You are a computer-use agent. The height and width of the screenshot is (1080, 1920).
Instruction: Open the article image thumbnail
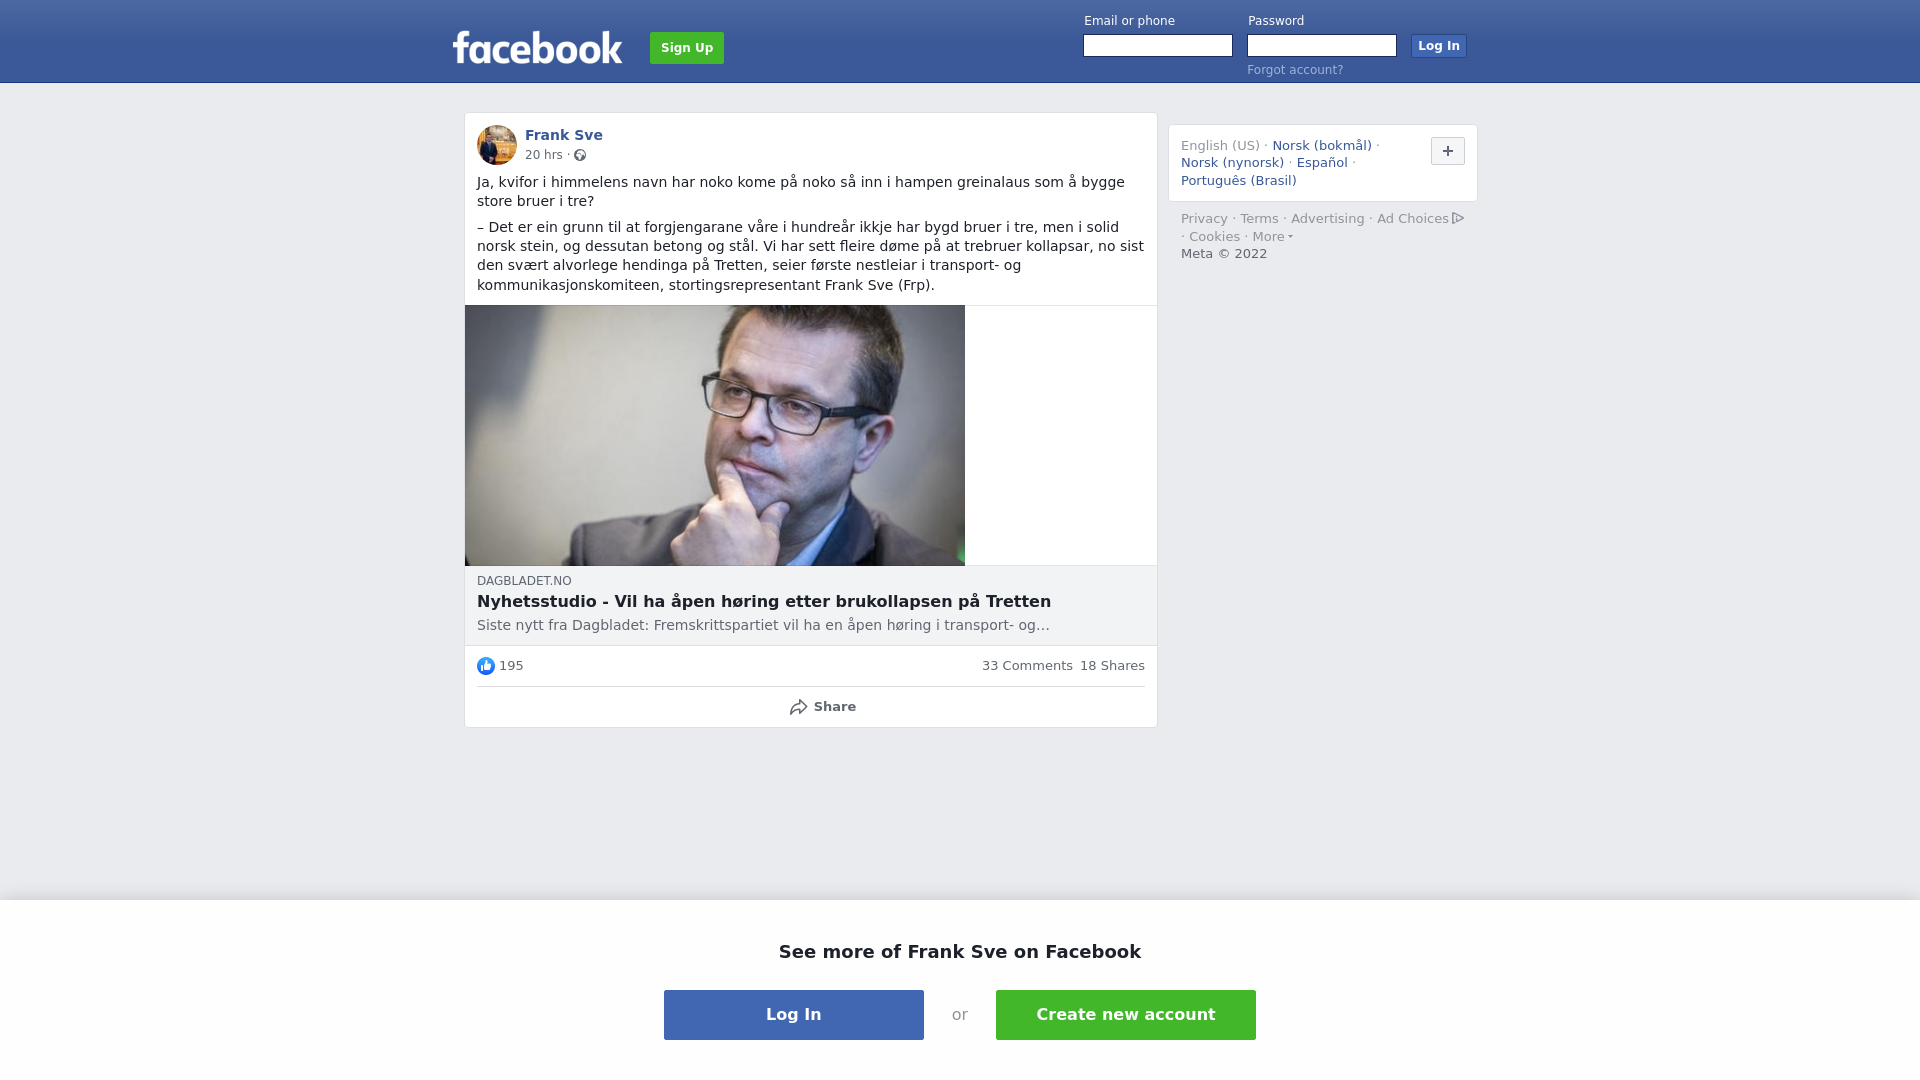click(715, 436)
